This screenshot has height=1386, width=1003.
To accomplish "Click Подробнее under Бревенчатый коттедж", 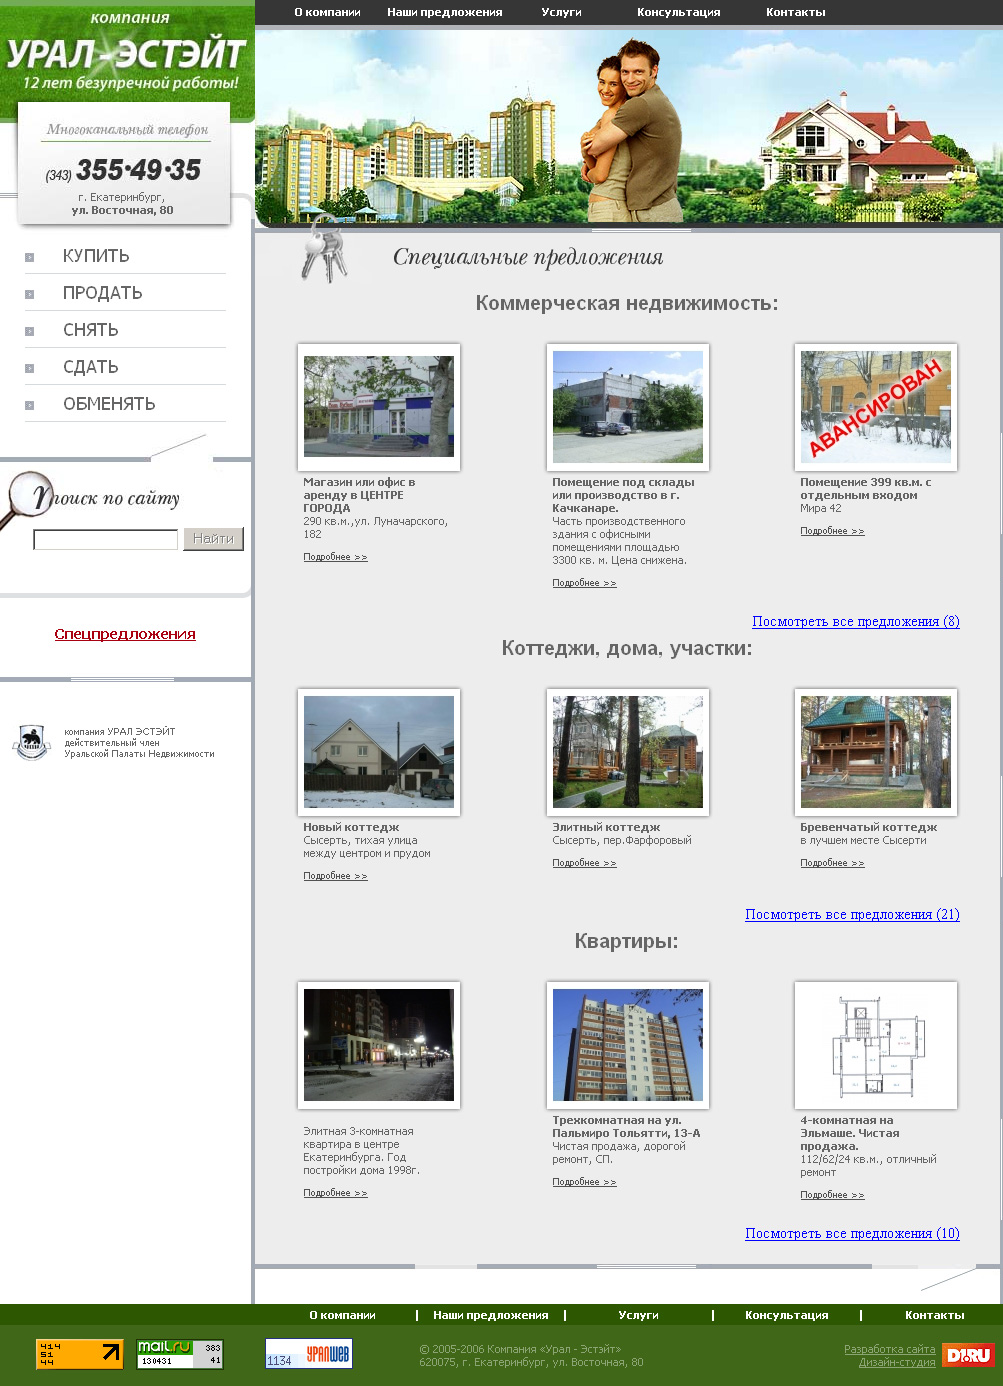I will [832, 863].
